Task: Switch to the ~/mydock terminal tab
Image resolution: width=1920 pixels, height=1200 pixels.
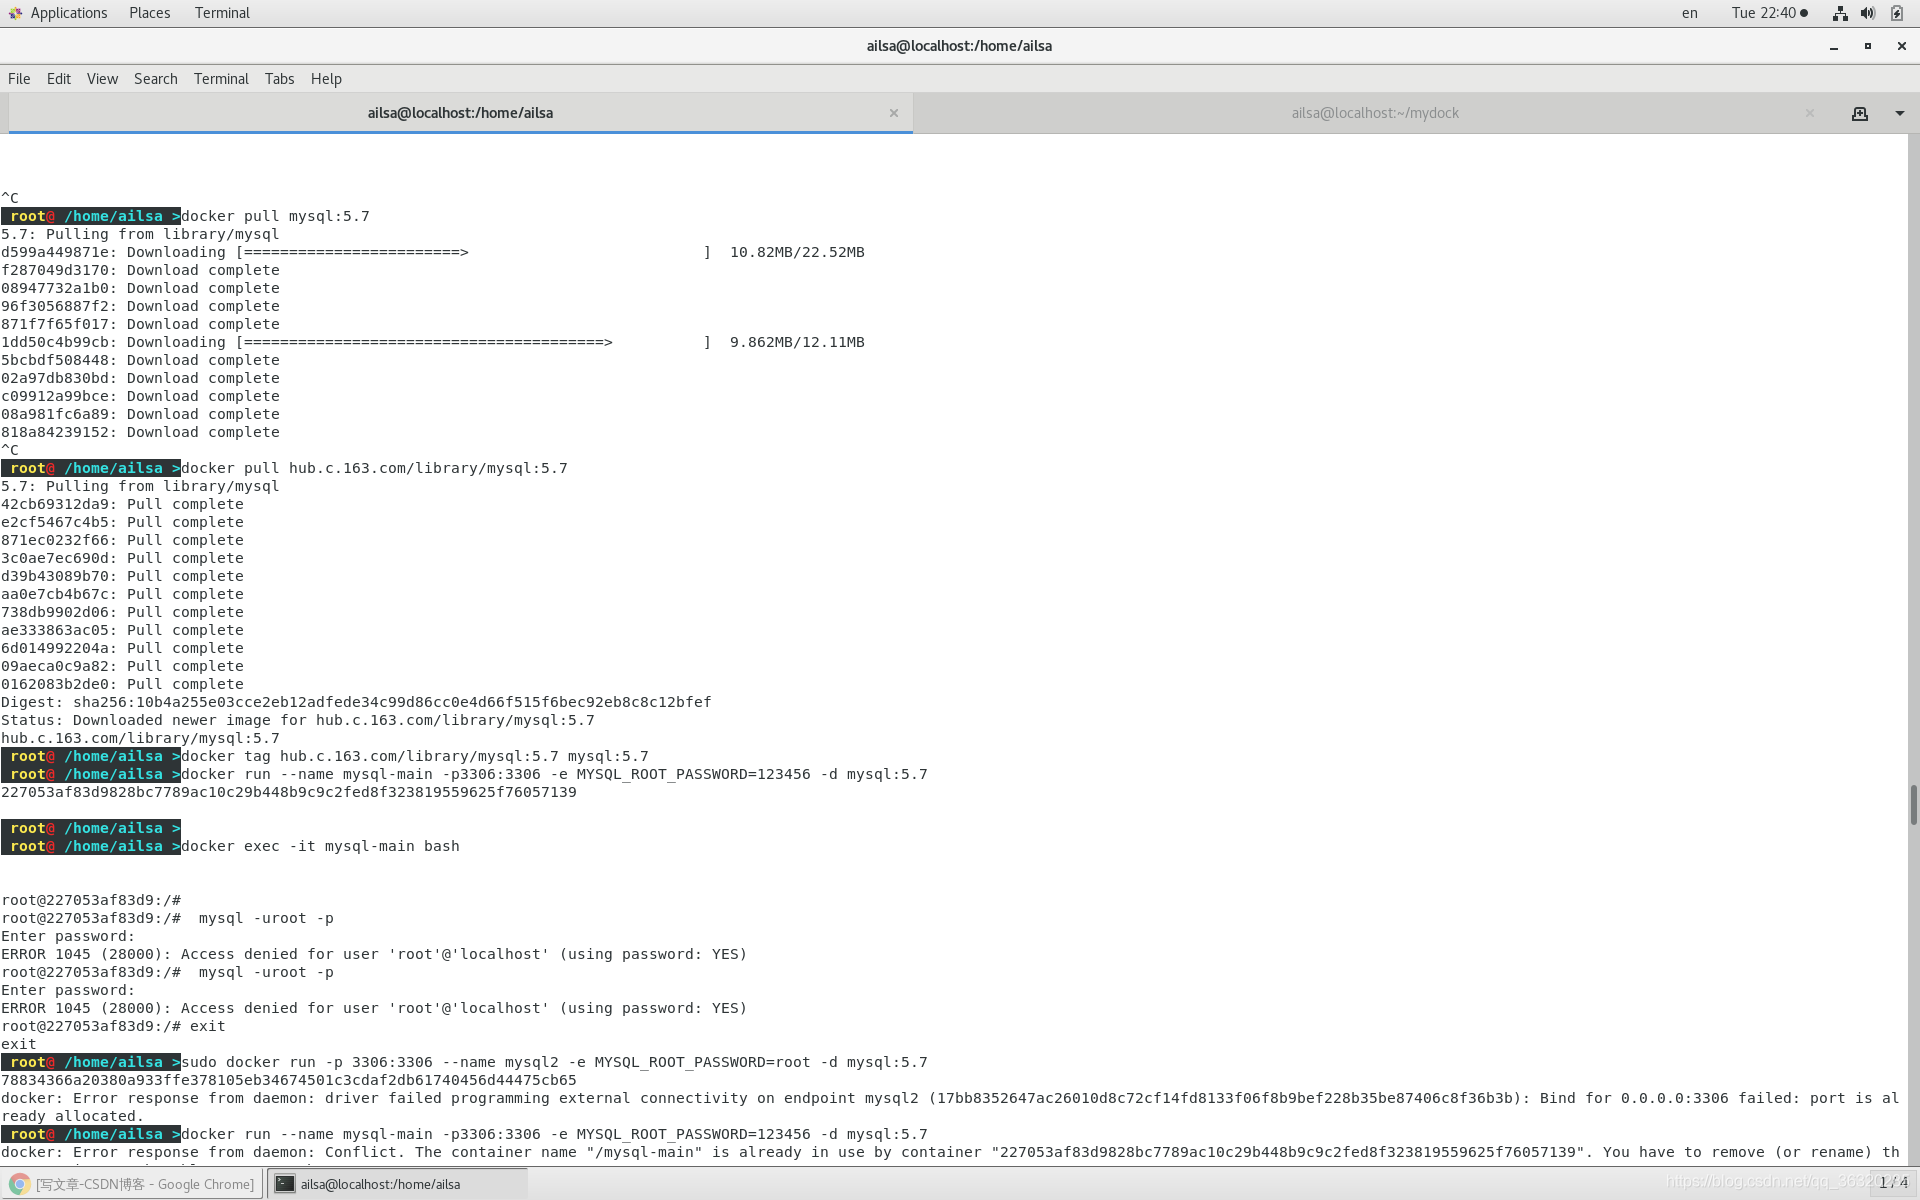Action: pos(1374,113)
